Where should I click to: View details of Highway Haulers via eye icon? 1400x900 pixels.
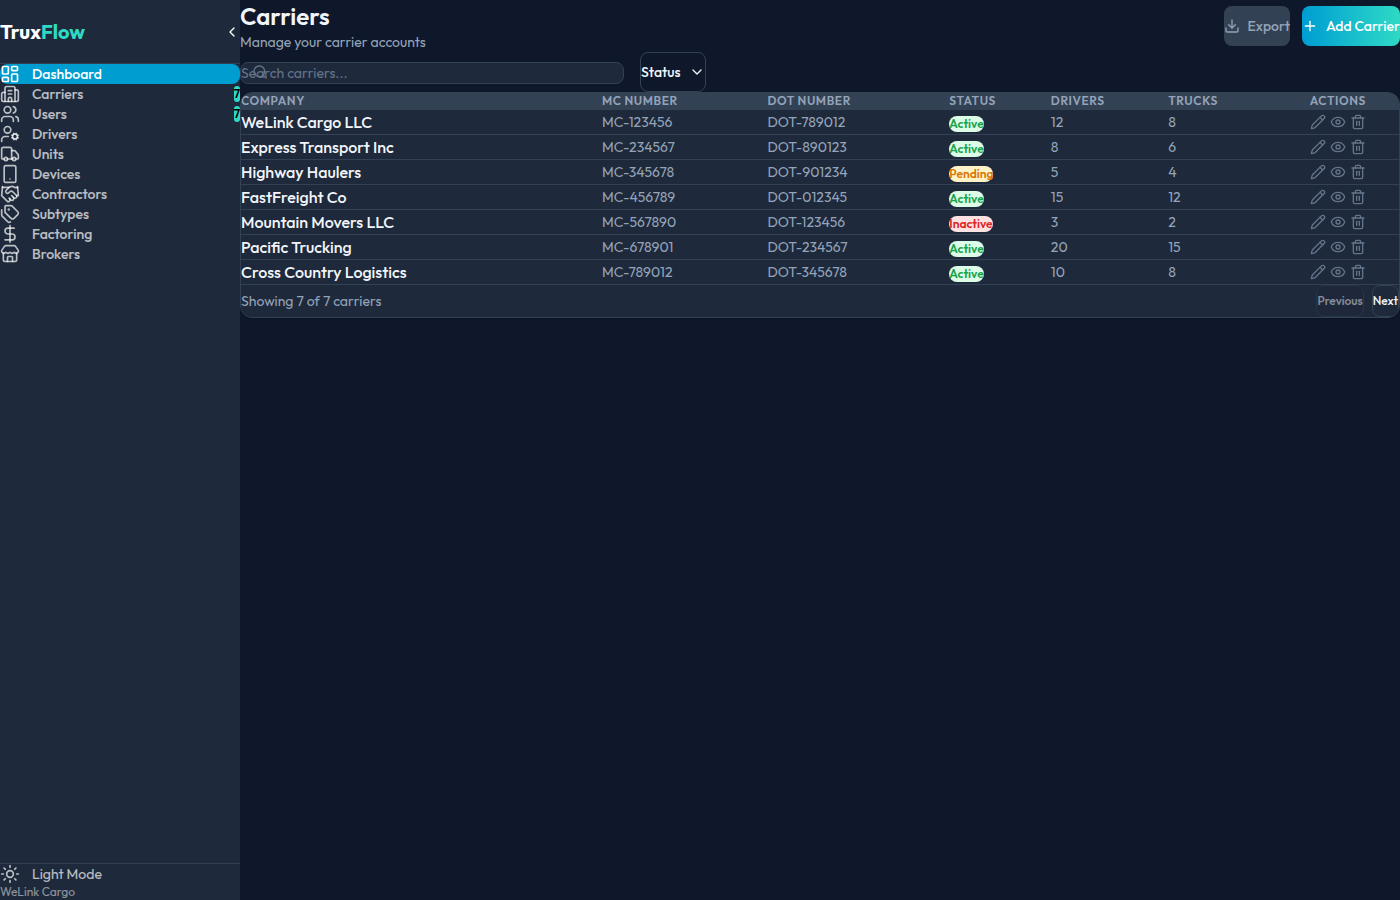(x=1337, y=171)
